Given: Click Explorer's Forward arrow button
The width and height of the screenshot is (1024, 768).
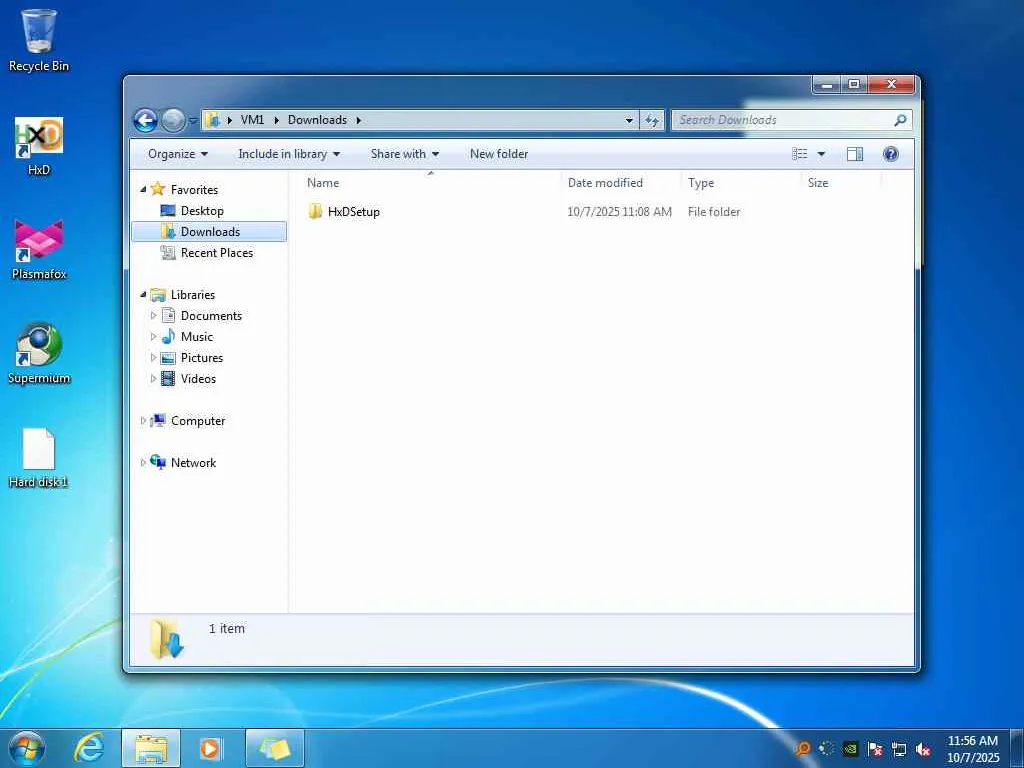Looking at the screenshot, I should (x=173, y=120).
